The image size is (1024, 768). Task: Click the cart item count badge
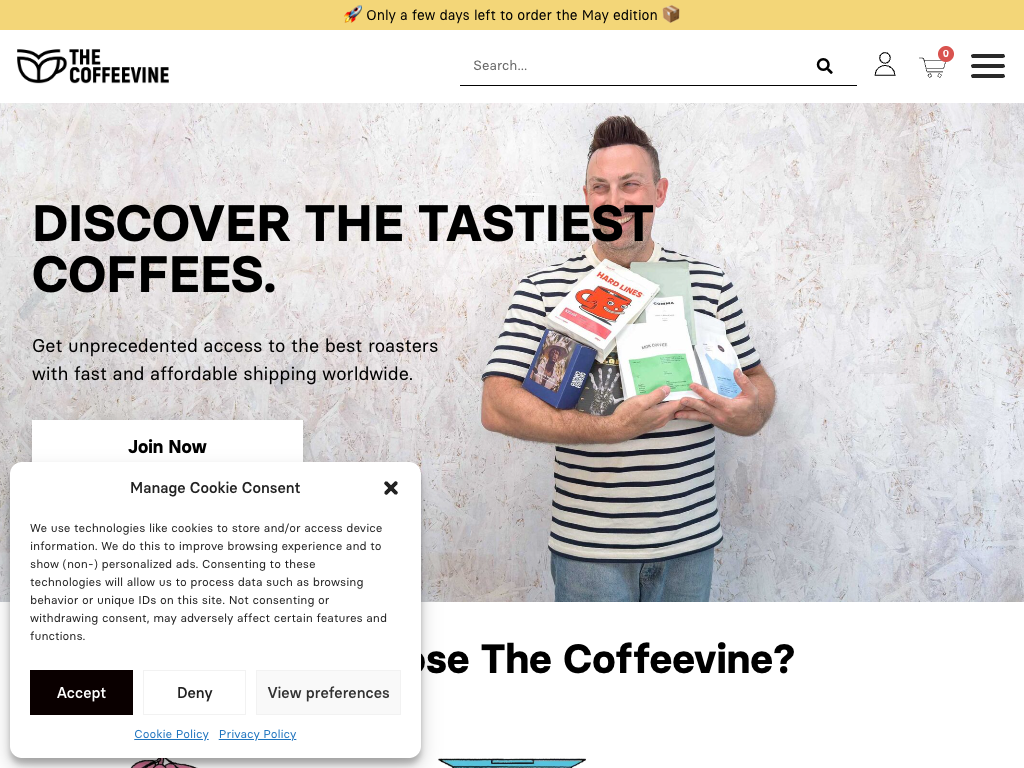pyautogui.click(x=945, y=54)
